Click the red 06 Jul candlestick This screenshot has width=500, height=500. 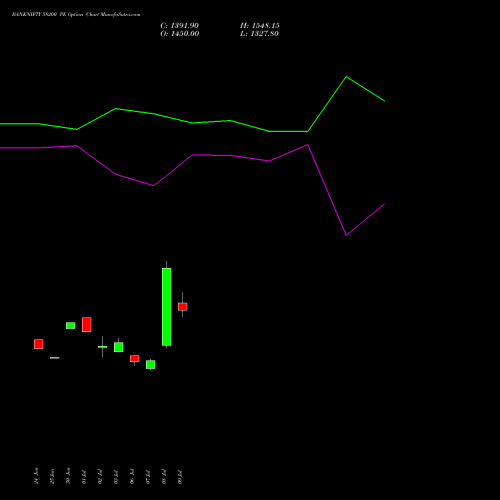(x=135, y=359)
